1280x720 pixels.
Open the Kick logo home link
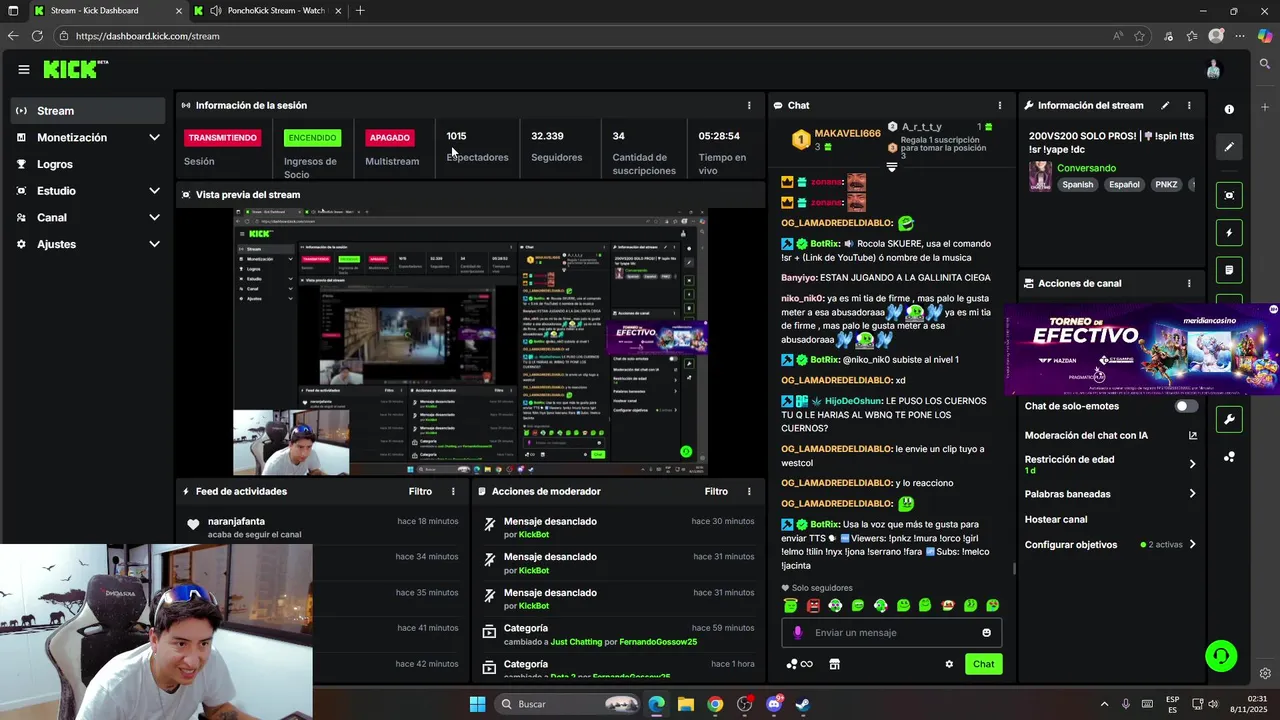coord(75,69)
